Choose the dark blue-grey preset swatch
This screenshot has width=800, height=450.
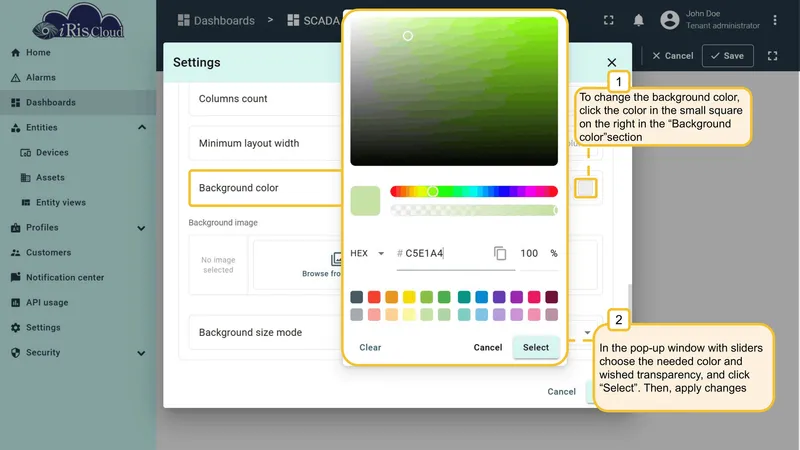(x=357, y=297)
